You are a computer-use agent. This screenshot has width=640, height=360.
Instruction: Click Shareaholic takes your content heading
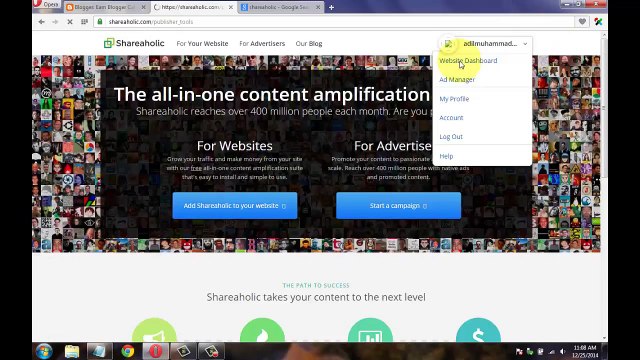point(316,297)
